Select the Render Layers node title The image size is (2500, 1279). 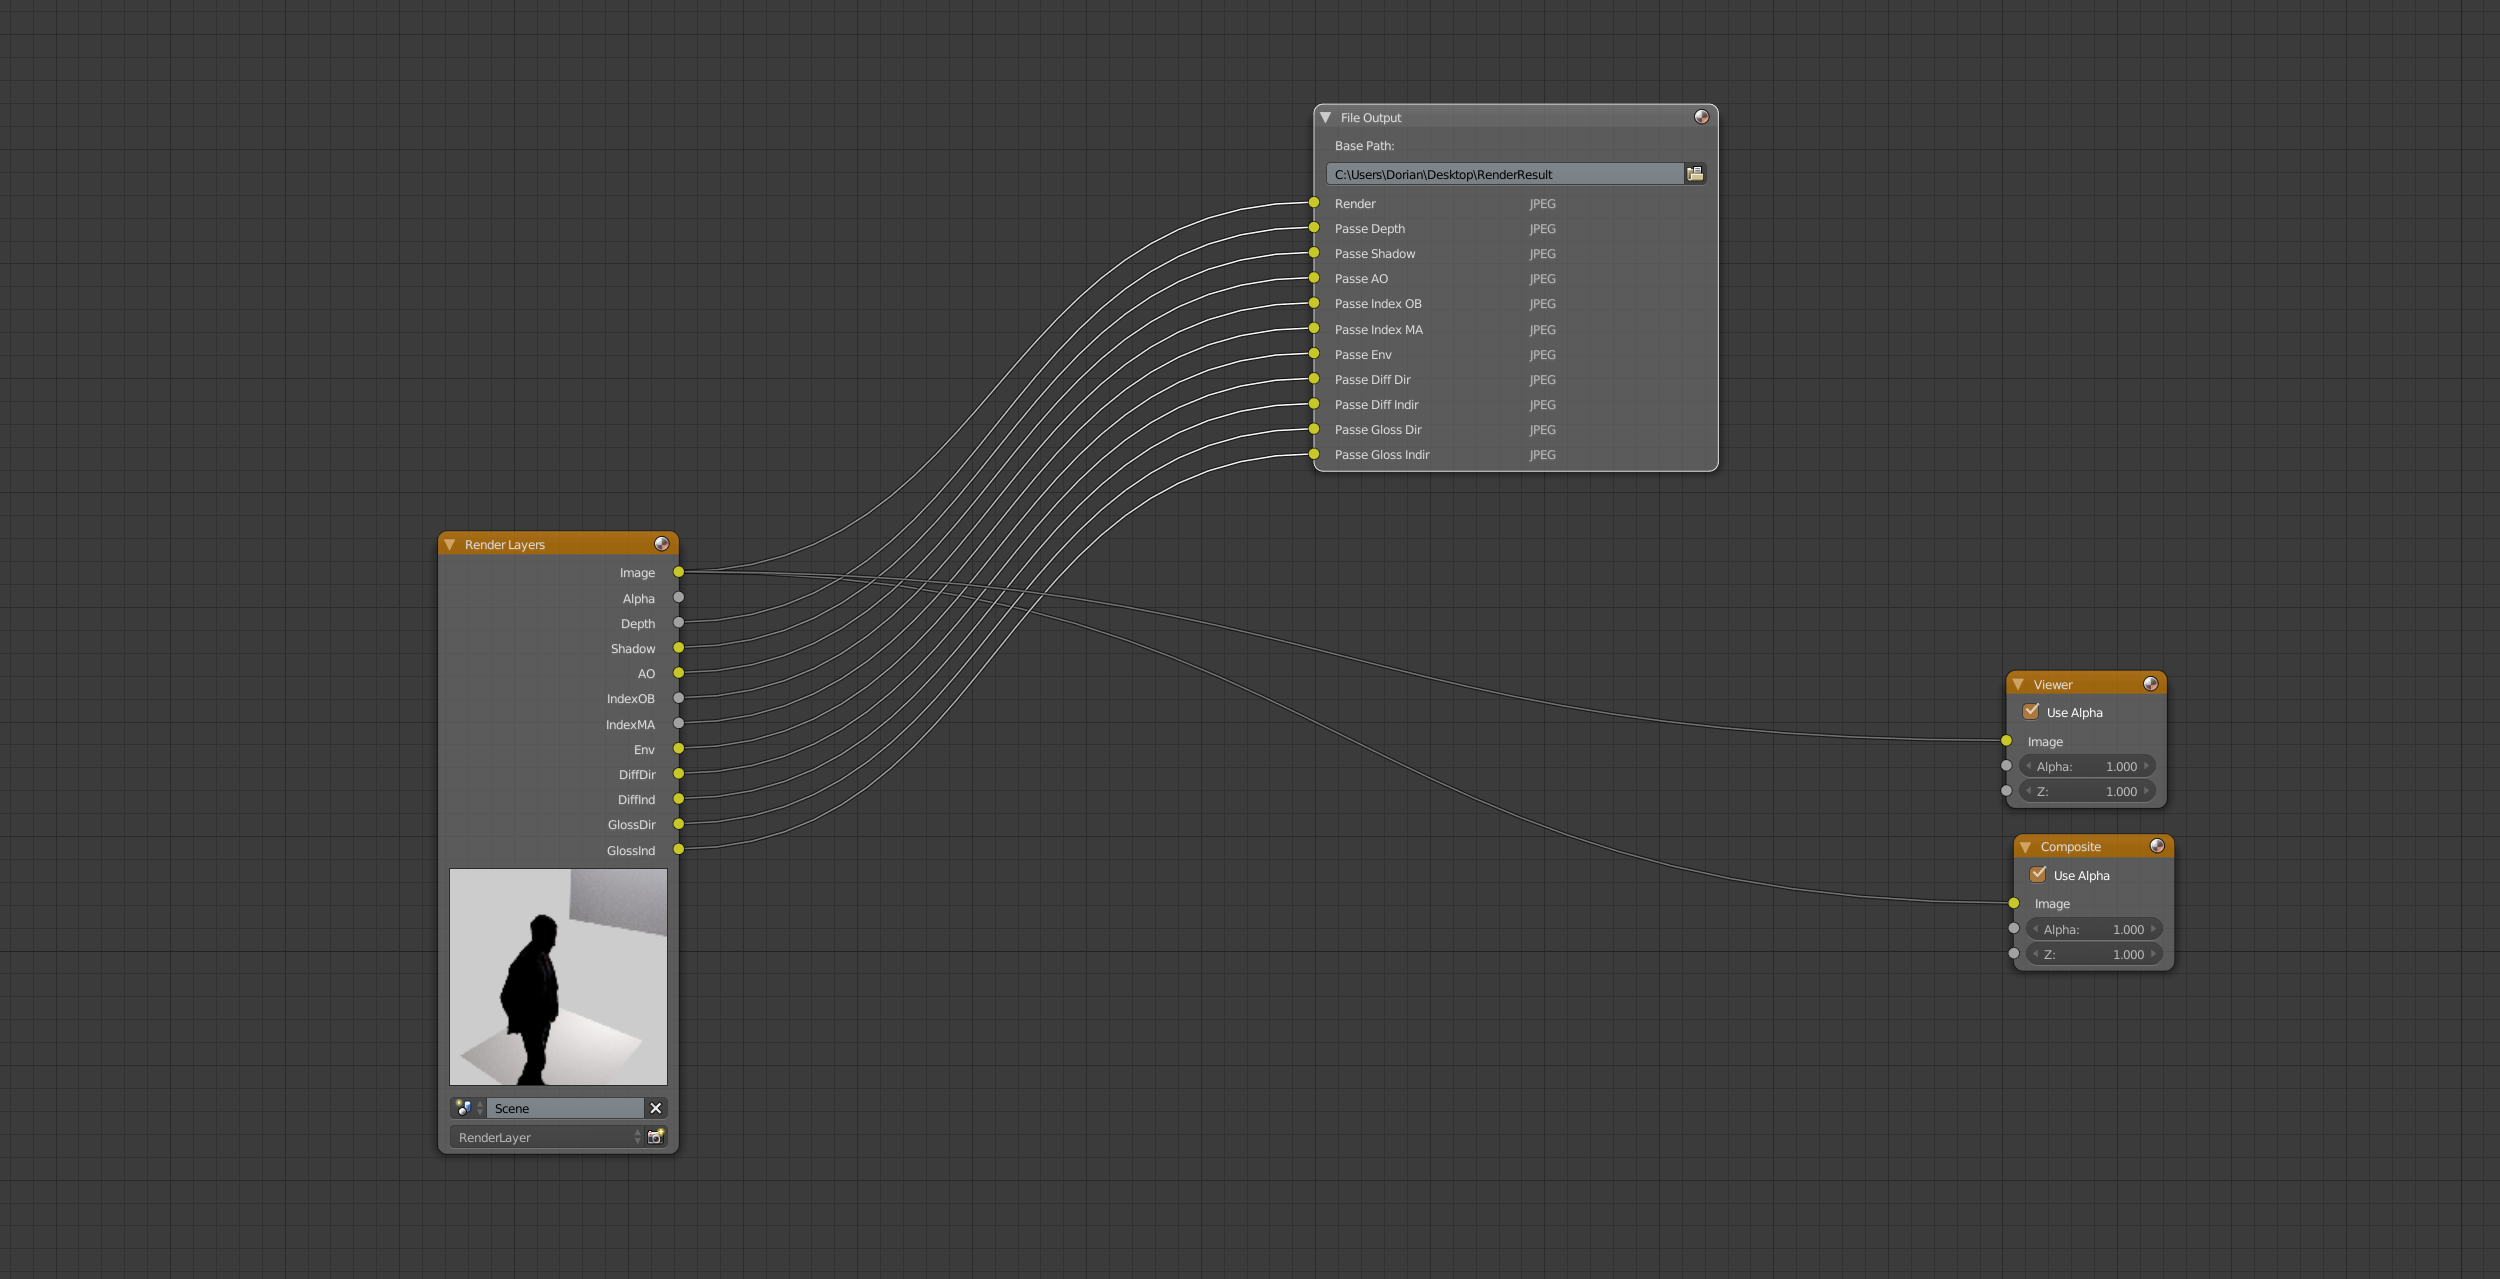click(504, 545)
